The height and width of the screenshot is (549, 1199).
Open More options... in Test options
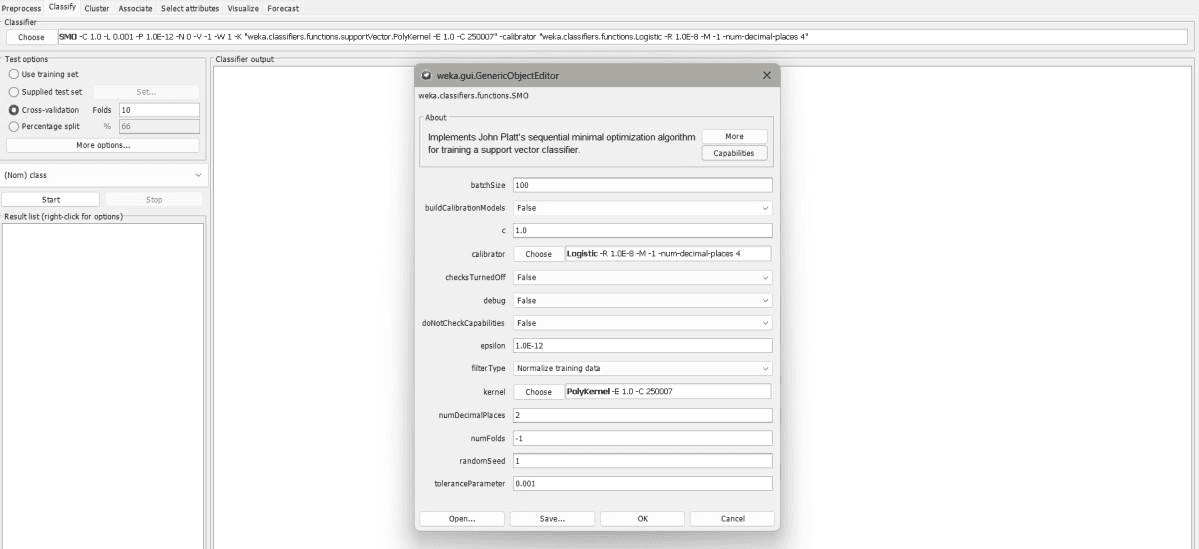point(102,145)
